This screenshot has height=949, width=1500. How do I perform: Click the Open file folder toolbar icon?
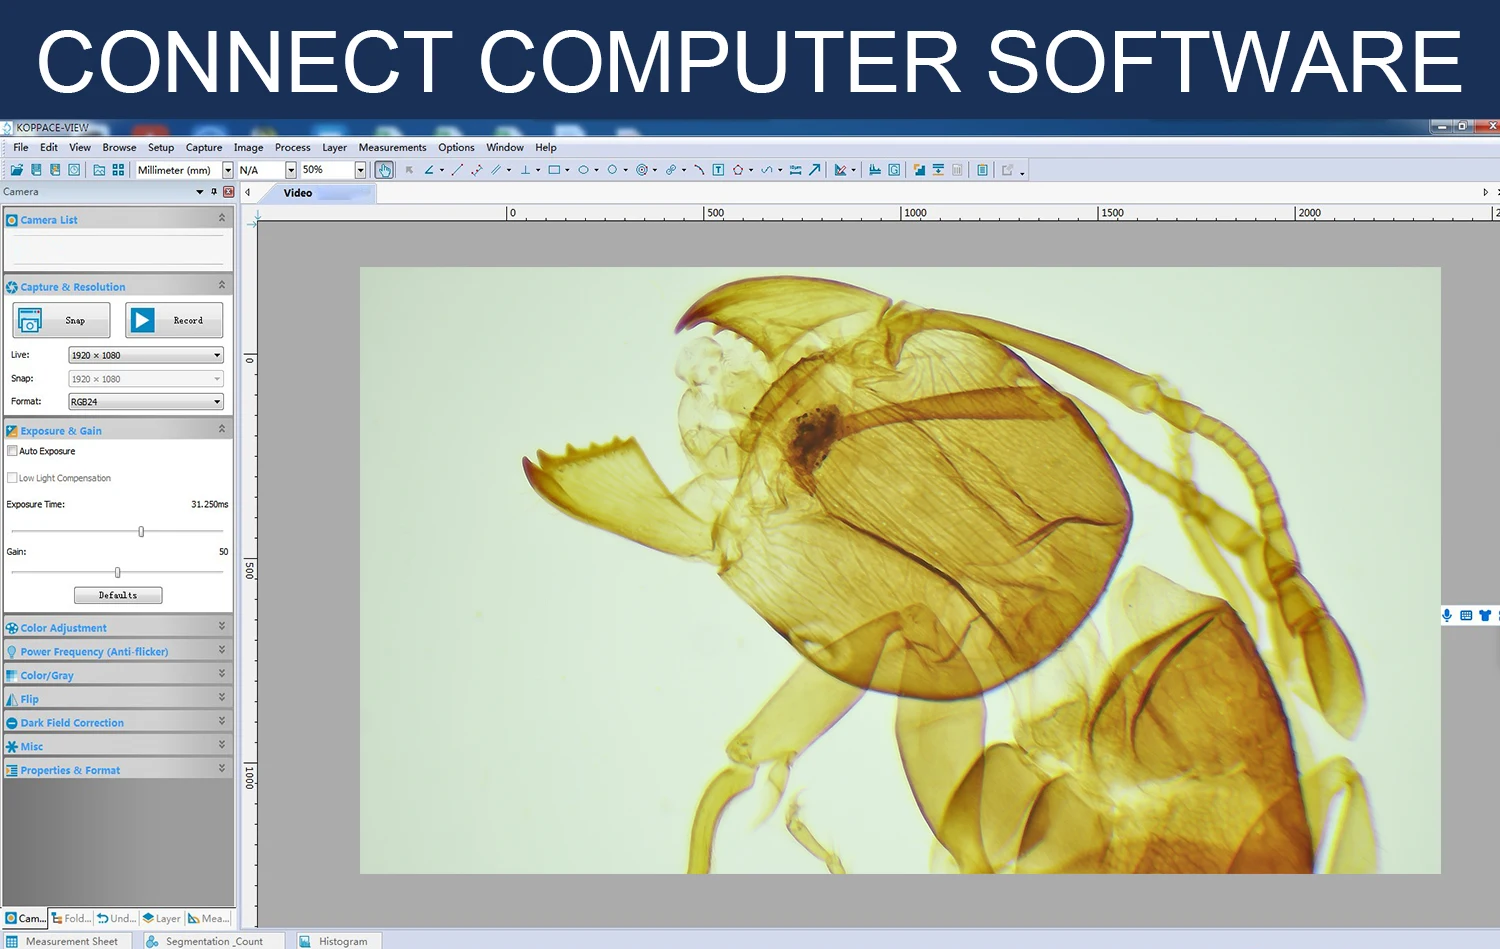pyautogui.click(x=17, y=170)
